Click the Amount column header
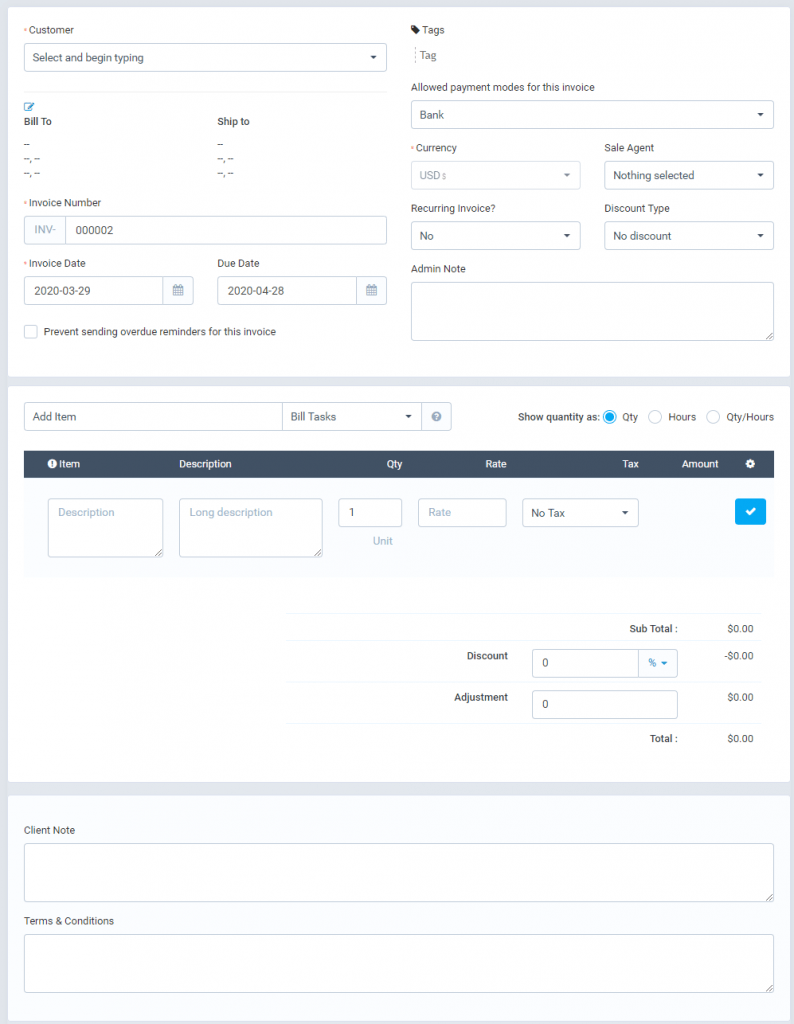Viewport: 794px width, 1024px height. tap(700, 464)
